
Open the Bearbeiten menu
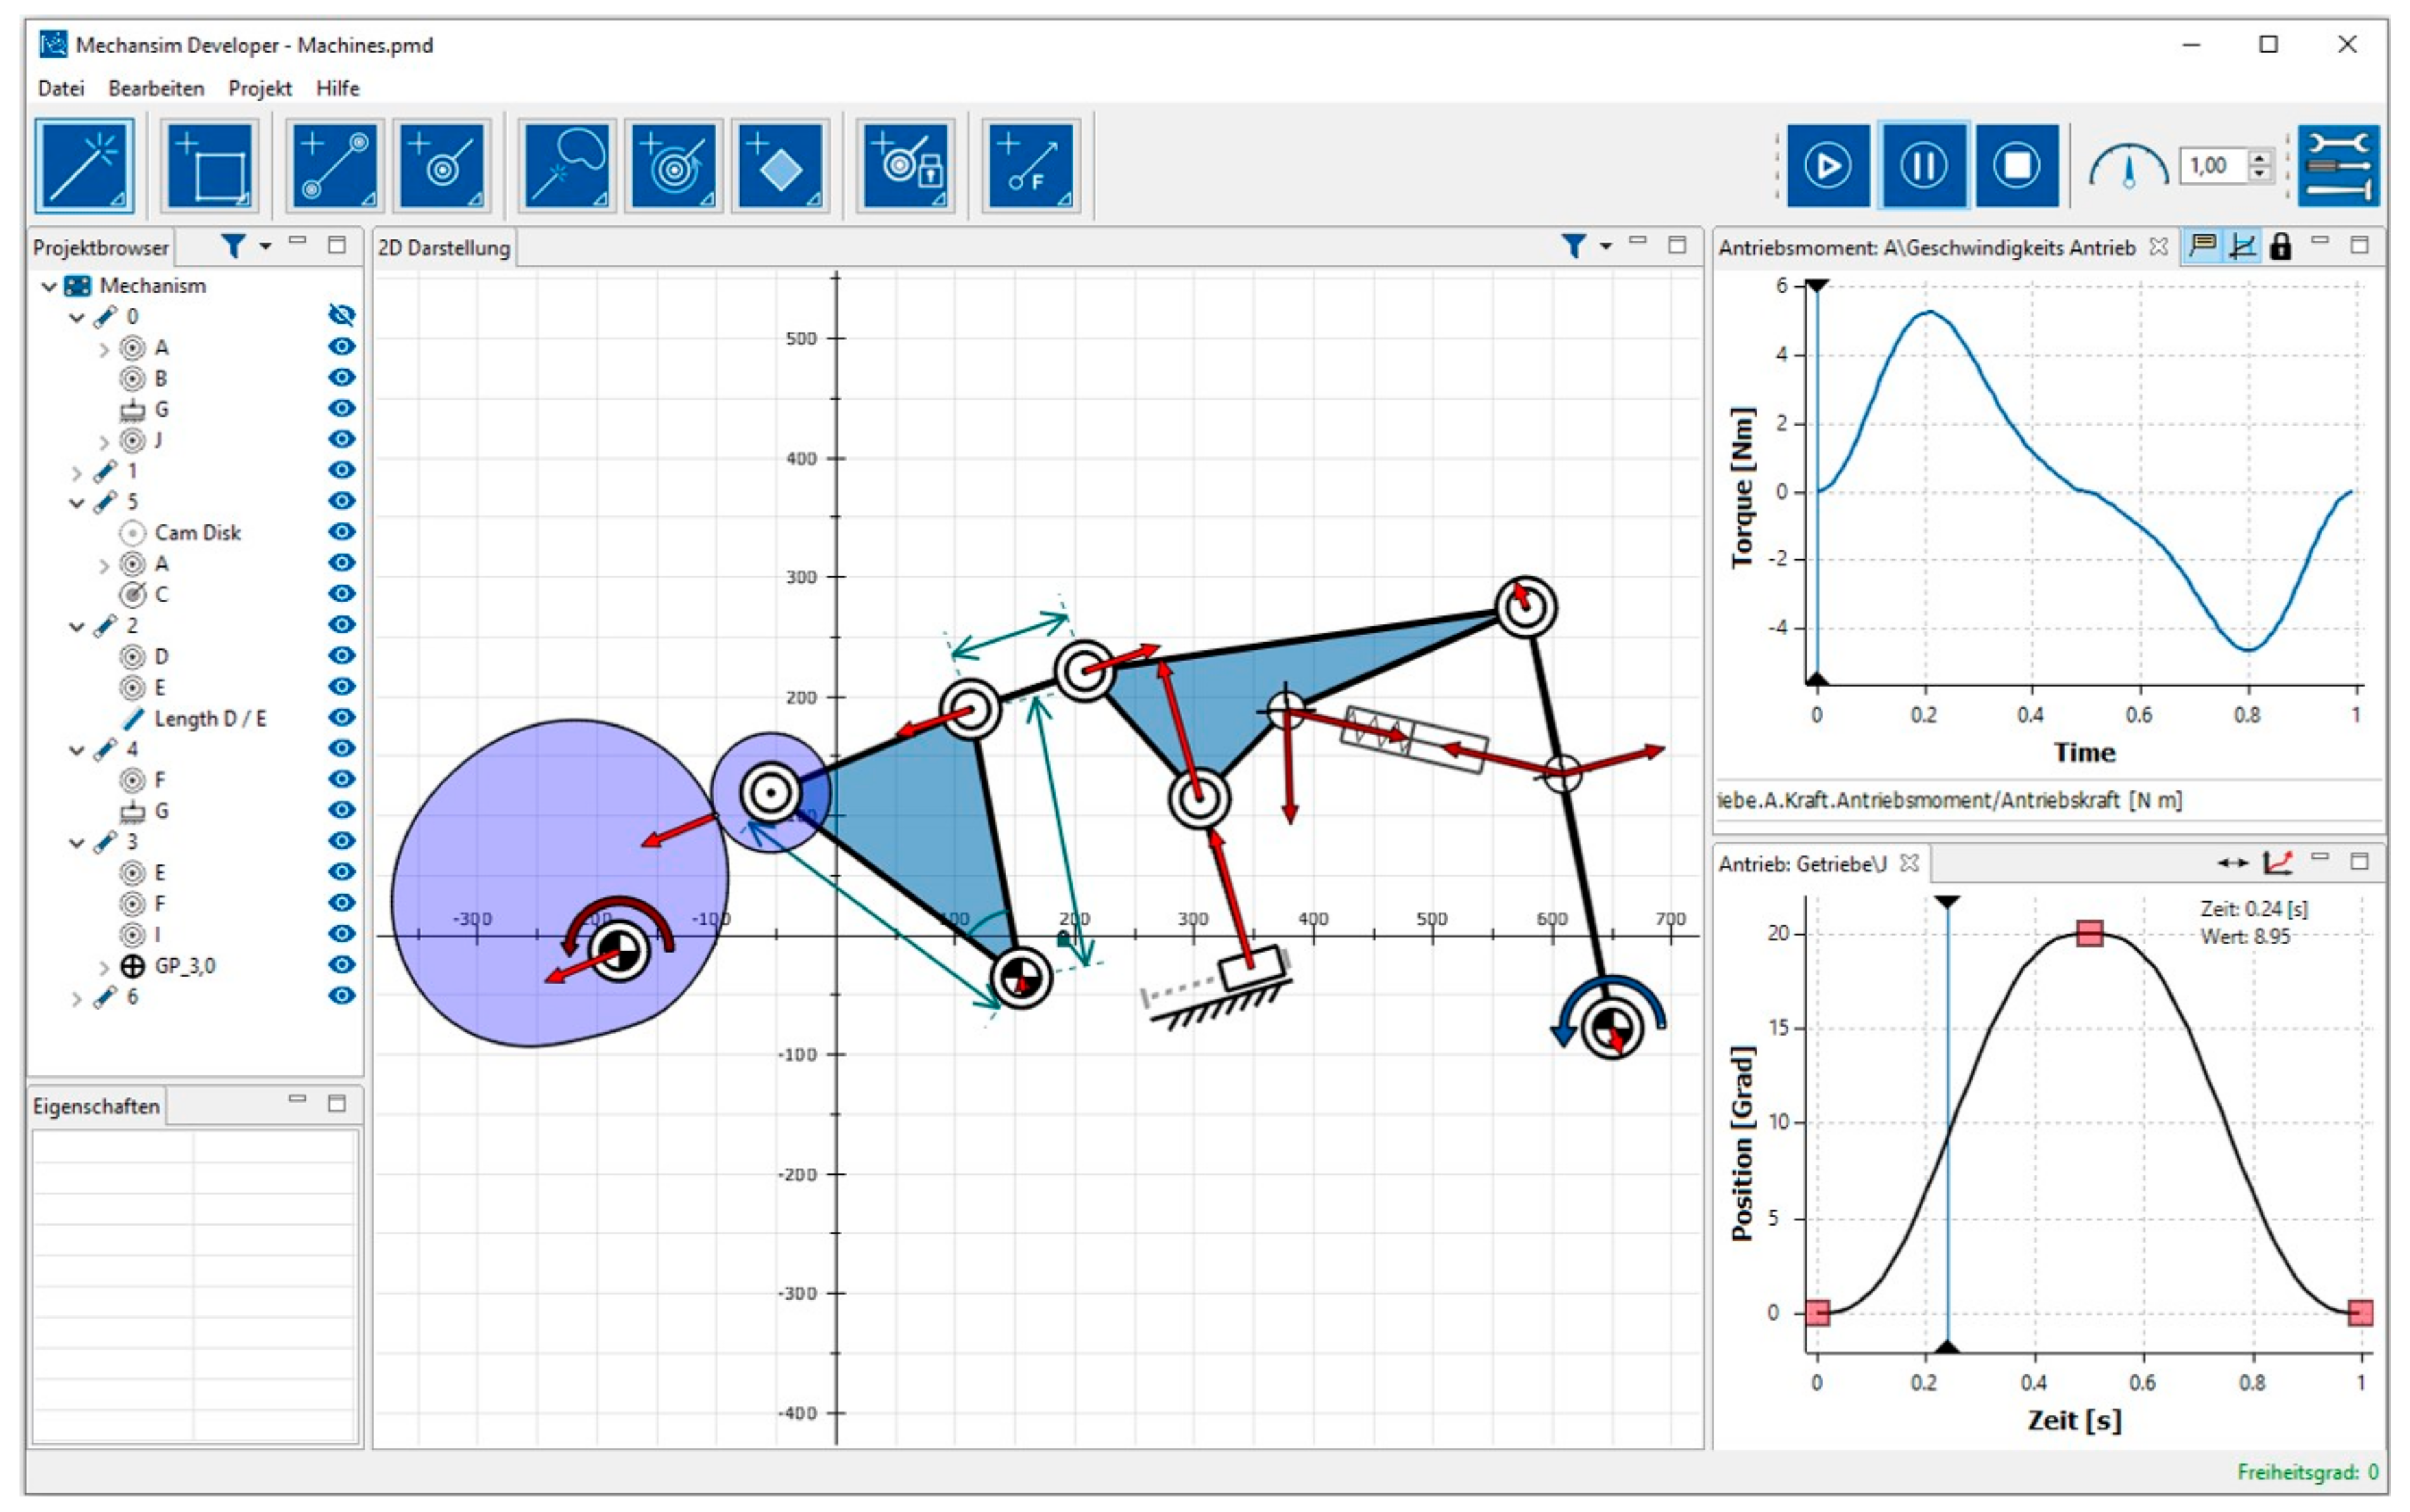click(x=156, y=88)
